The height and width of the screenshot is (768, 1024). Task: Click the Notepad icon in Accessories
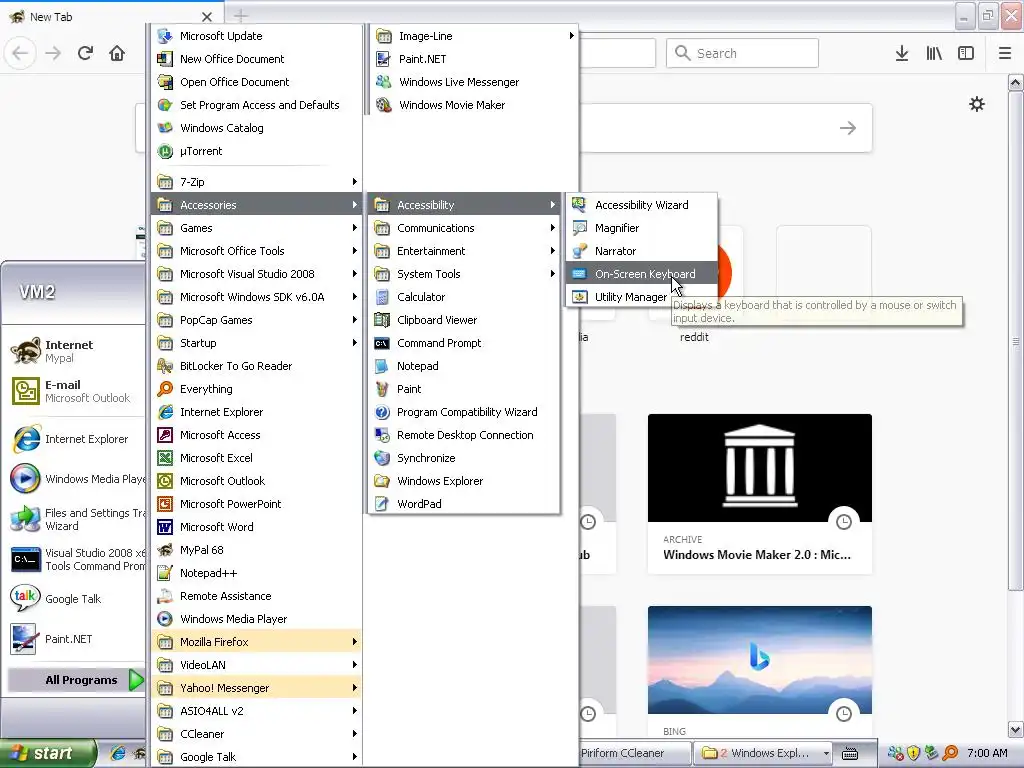coord(382,366)
